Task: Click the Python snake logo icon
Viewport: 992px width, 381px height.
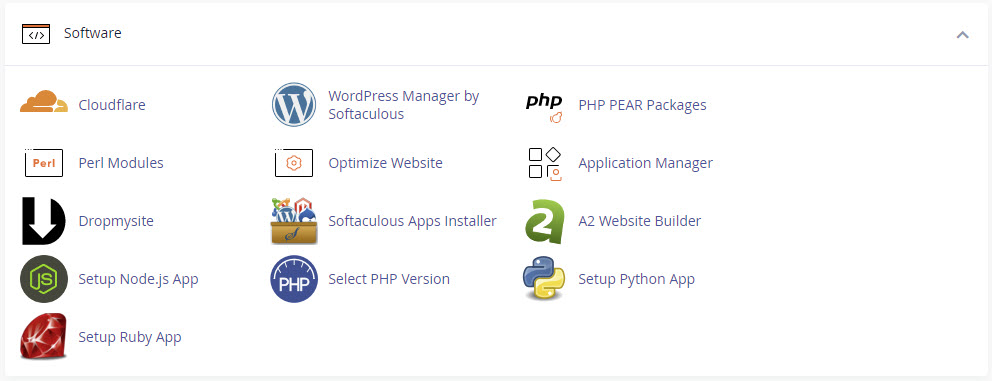Action: pyautogui.click(x=544, y=278)
